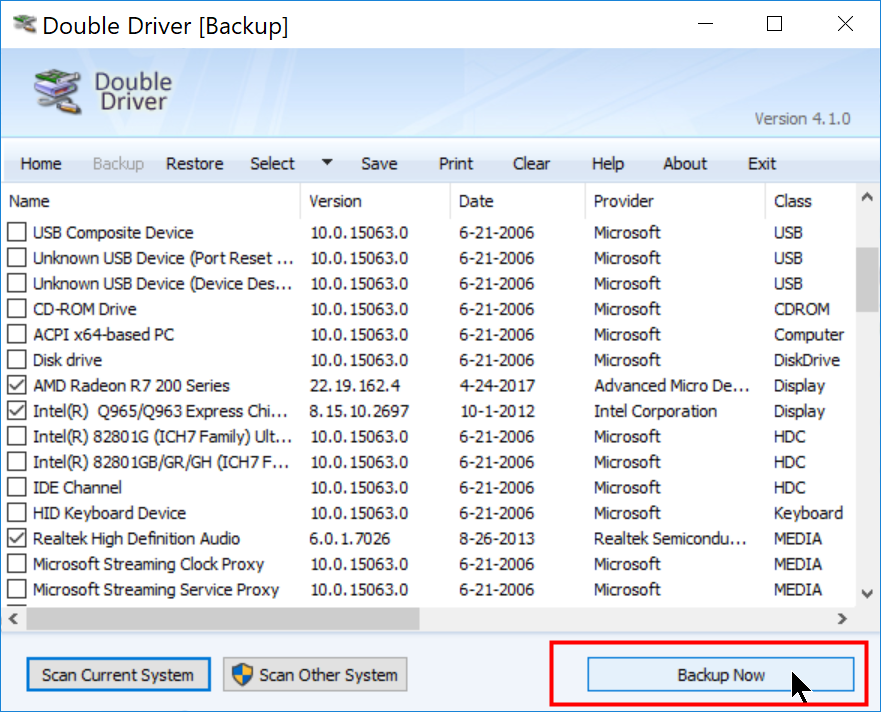Uncheck the Intel Q965/Q963 Express checkbox
The image size is (881, 712).
point(17,410)
